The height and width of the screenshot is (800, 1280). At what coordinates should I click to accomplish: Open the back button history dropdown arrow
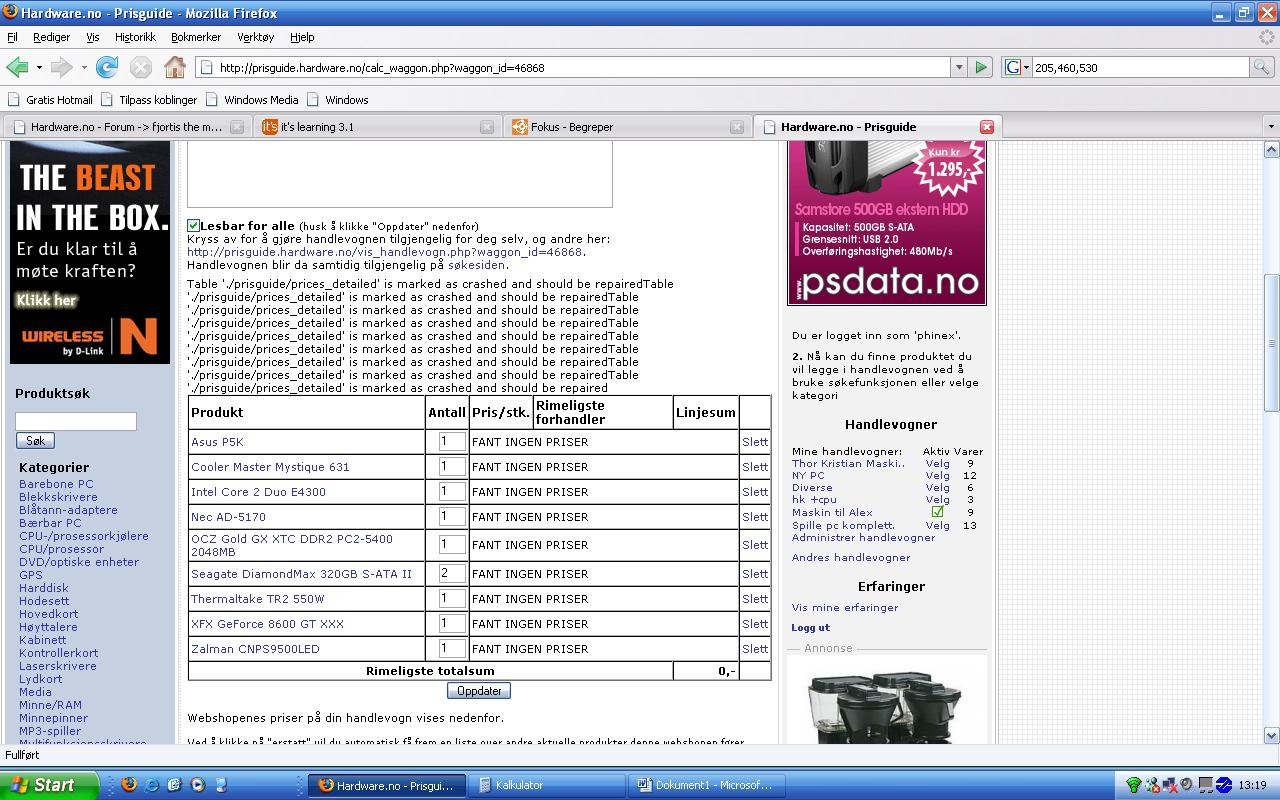click(x=39, y=68)
